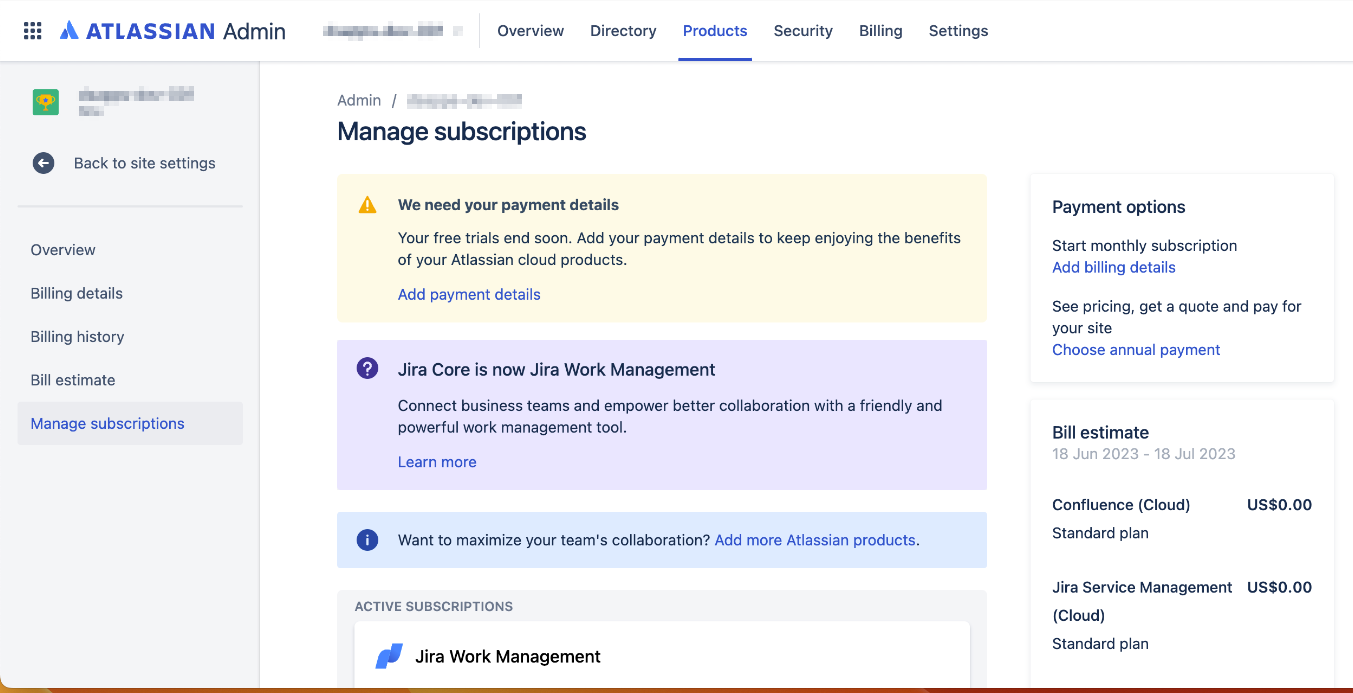Open the Billing tab in top navigation

[880, 31]
